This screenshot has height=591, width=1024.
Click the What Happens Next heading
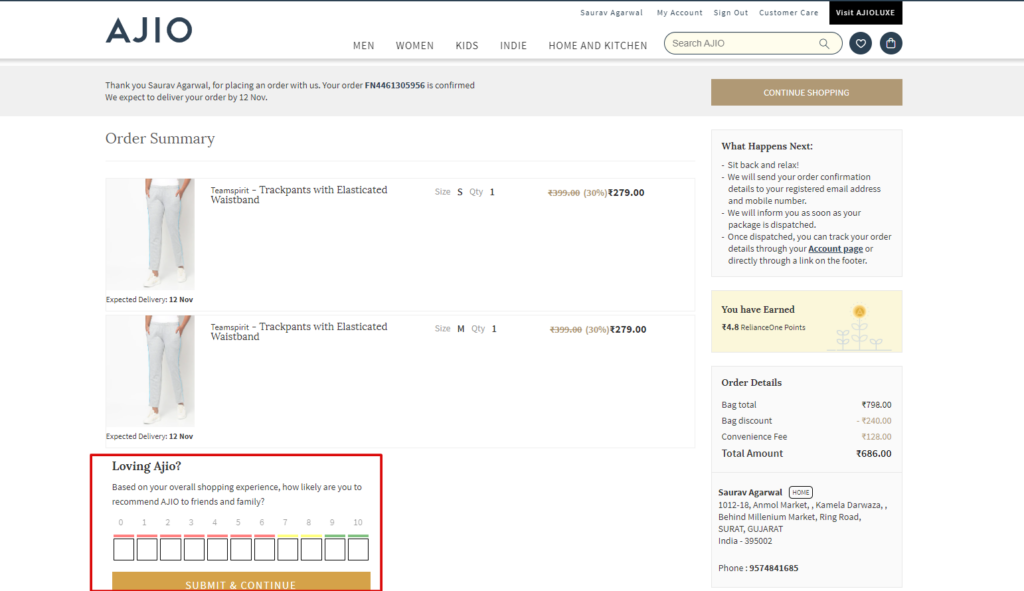(x=767, y=146)
